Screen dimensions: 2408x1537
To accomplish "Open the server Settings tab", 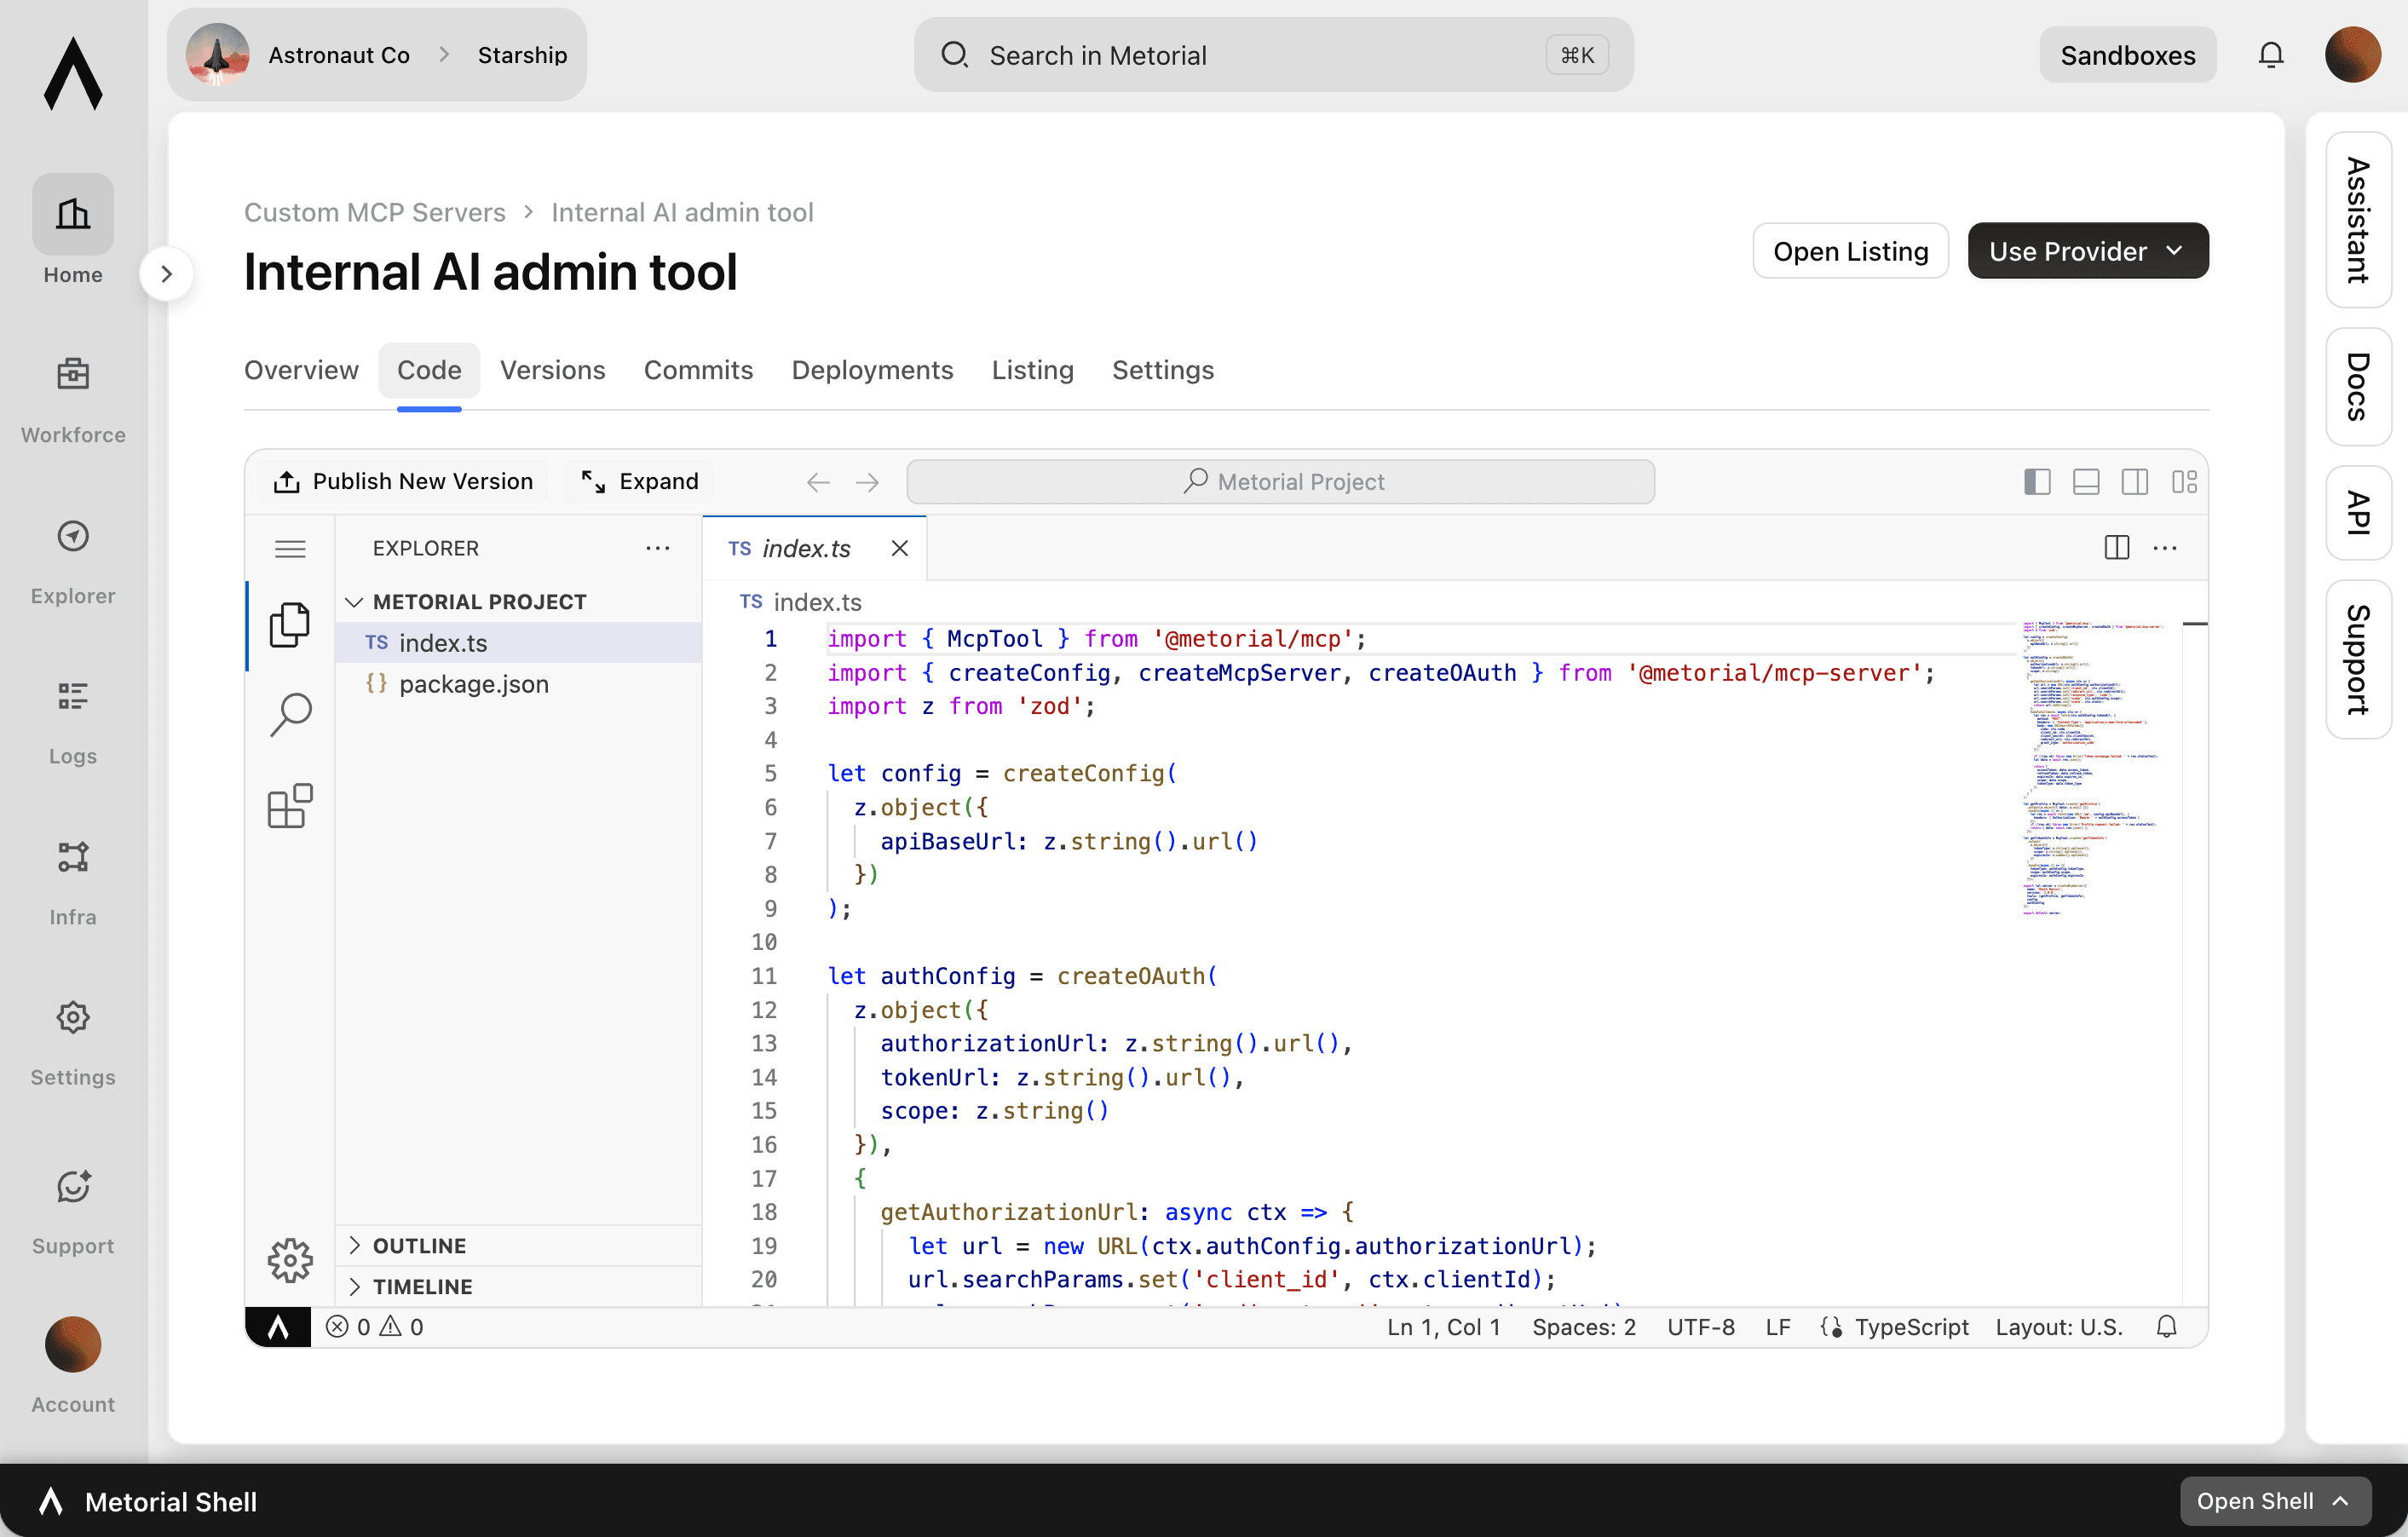I will (1163, 370).
